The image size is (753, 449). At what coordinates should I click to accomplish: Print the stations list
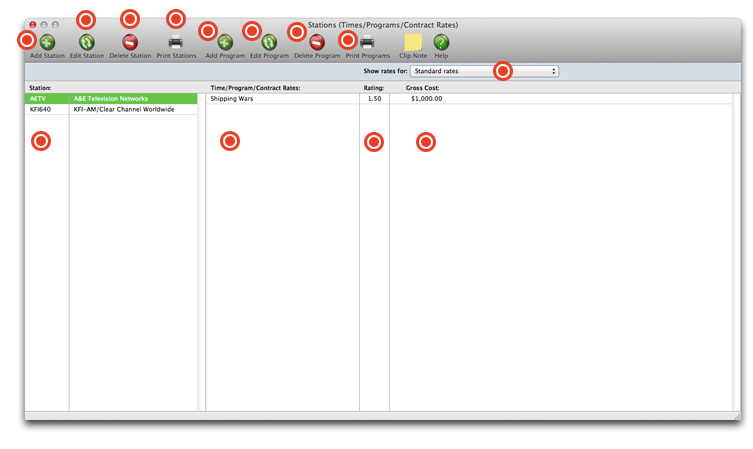pyautogui.click(x=176, y=43)
